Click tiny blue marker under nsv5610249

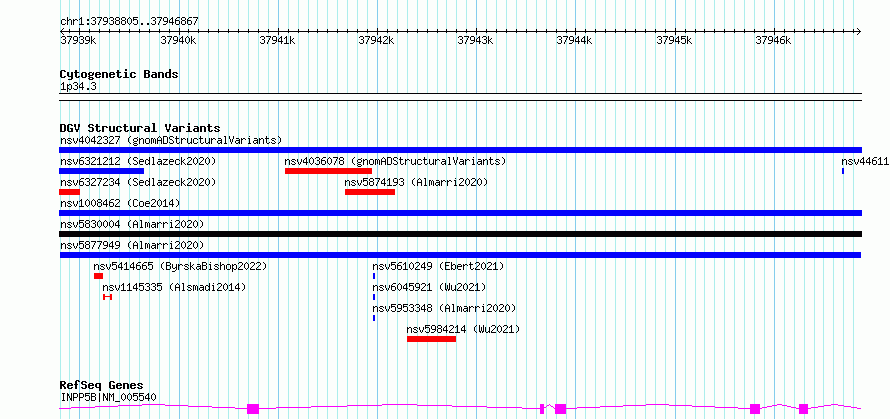coord(374,276)
